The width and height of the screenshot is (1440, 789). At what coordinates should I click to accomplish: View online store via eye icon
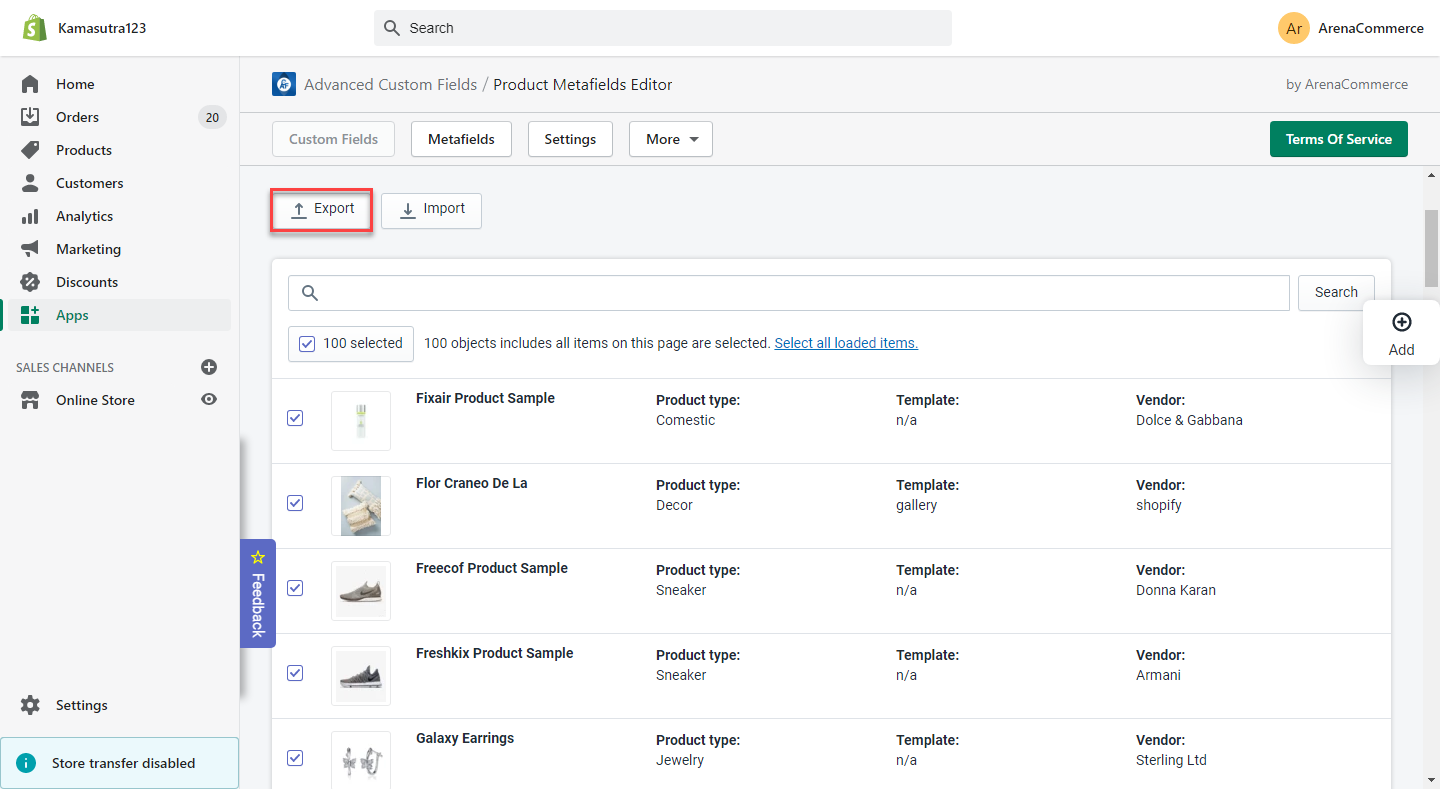click(209, 399)
